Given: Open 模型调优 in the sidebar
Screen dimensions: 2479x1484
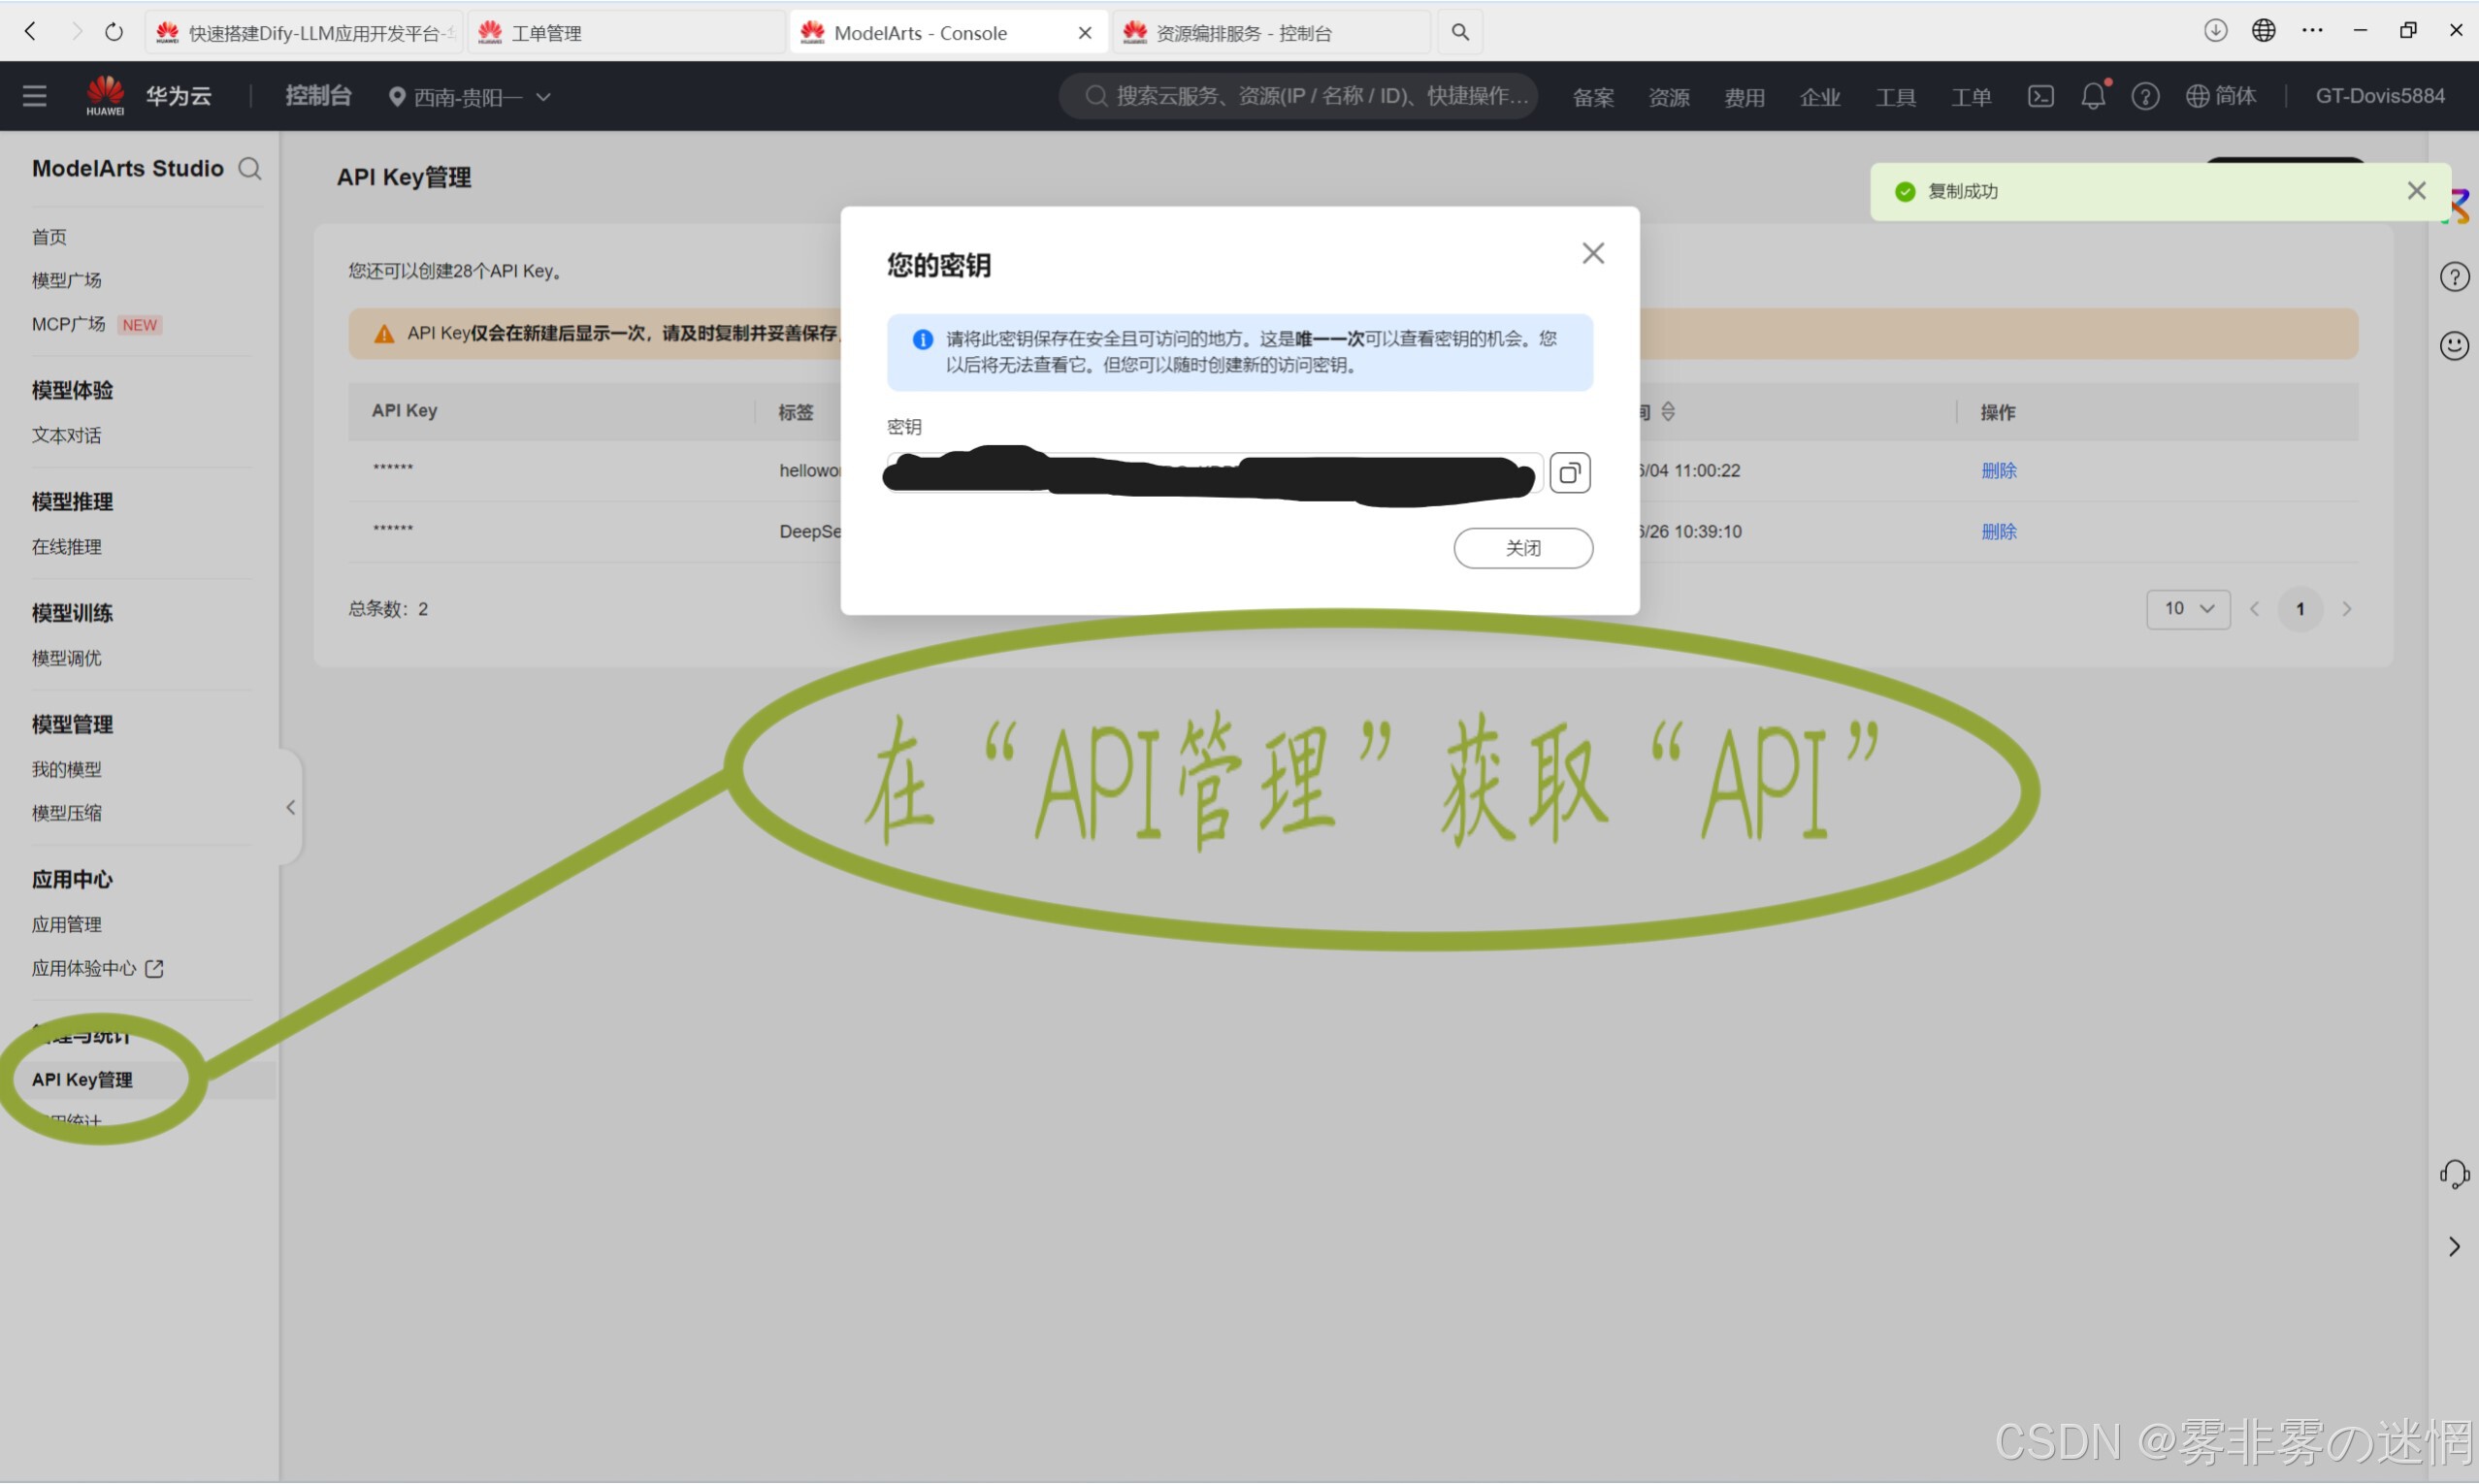Looking at the screenshot, I should point(66,658).
